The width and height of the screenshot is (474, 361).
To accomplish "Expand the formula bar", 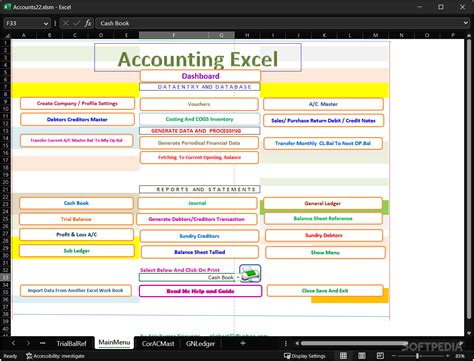I will point(466,23).
